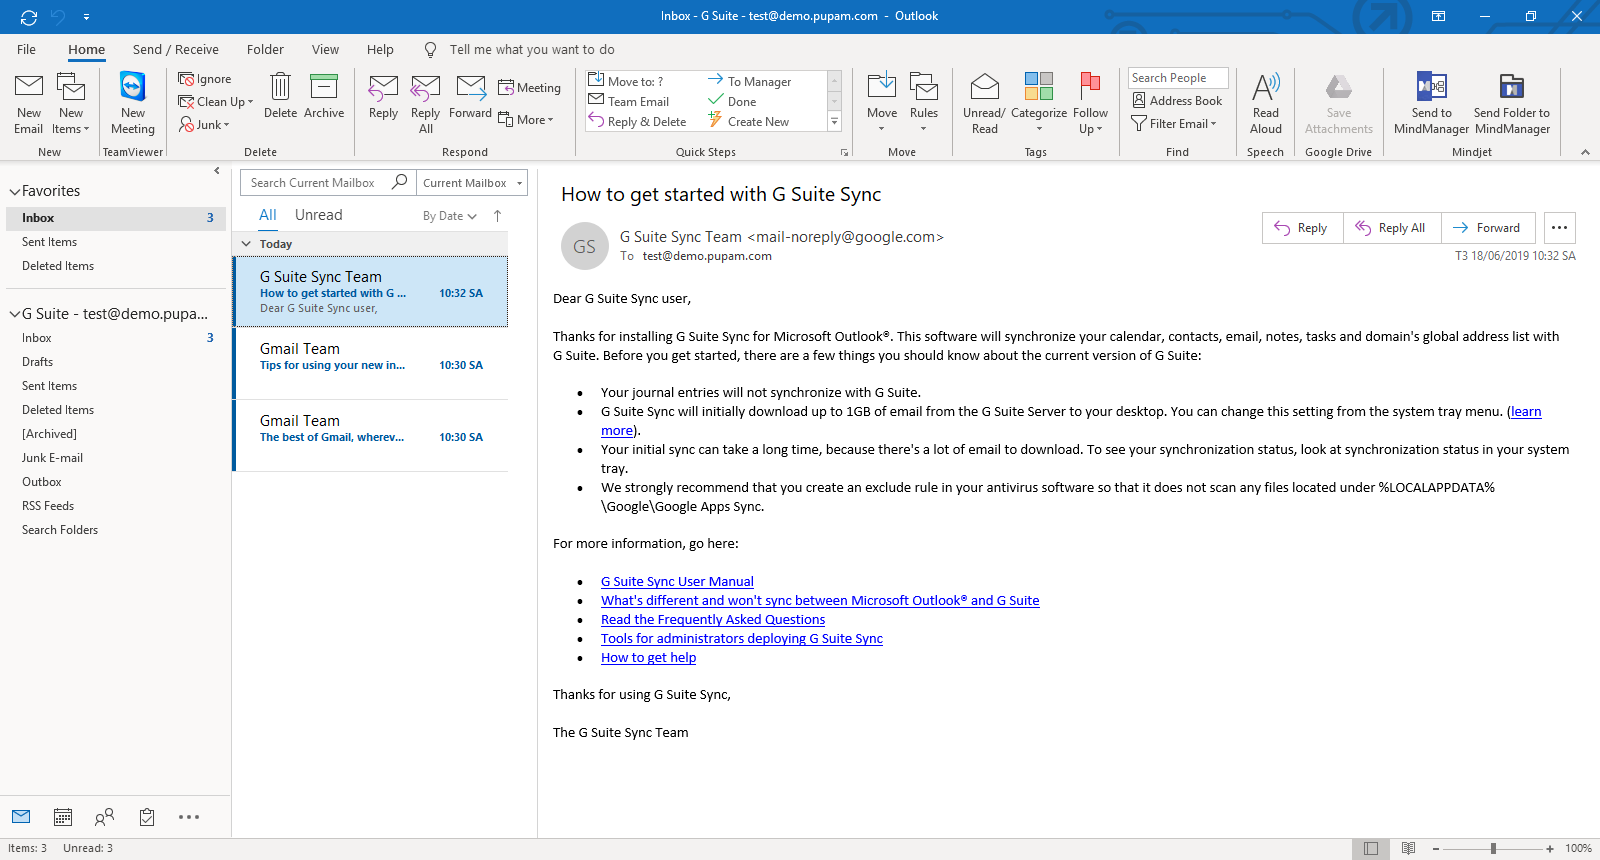
Task: Expand the Quick Steps gallery
Action: click(834, 121)
